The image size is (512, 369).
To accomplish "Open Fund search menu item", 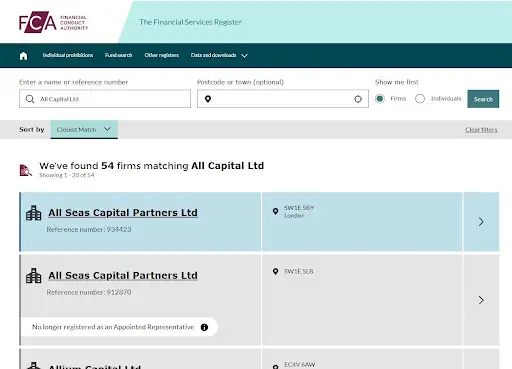I will [118, 55].
